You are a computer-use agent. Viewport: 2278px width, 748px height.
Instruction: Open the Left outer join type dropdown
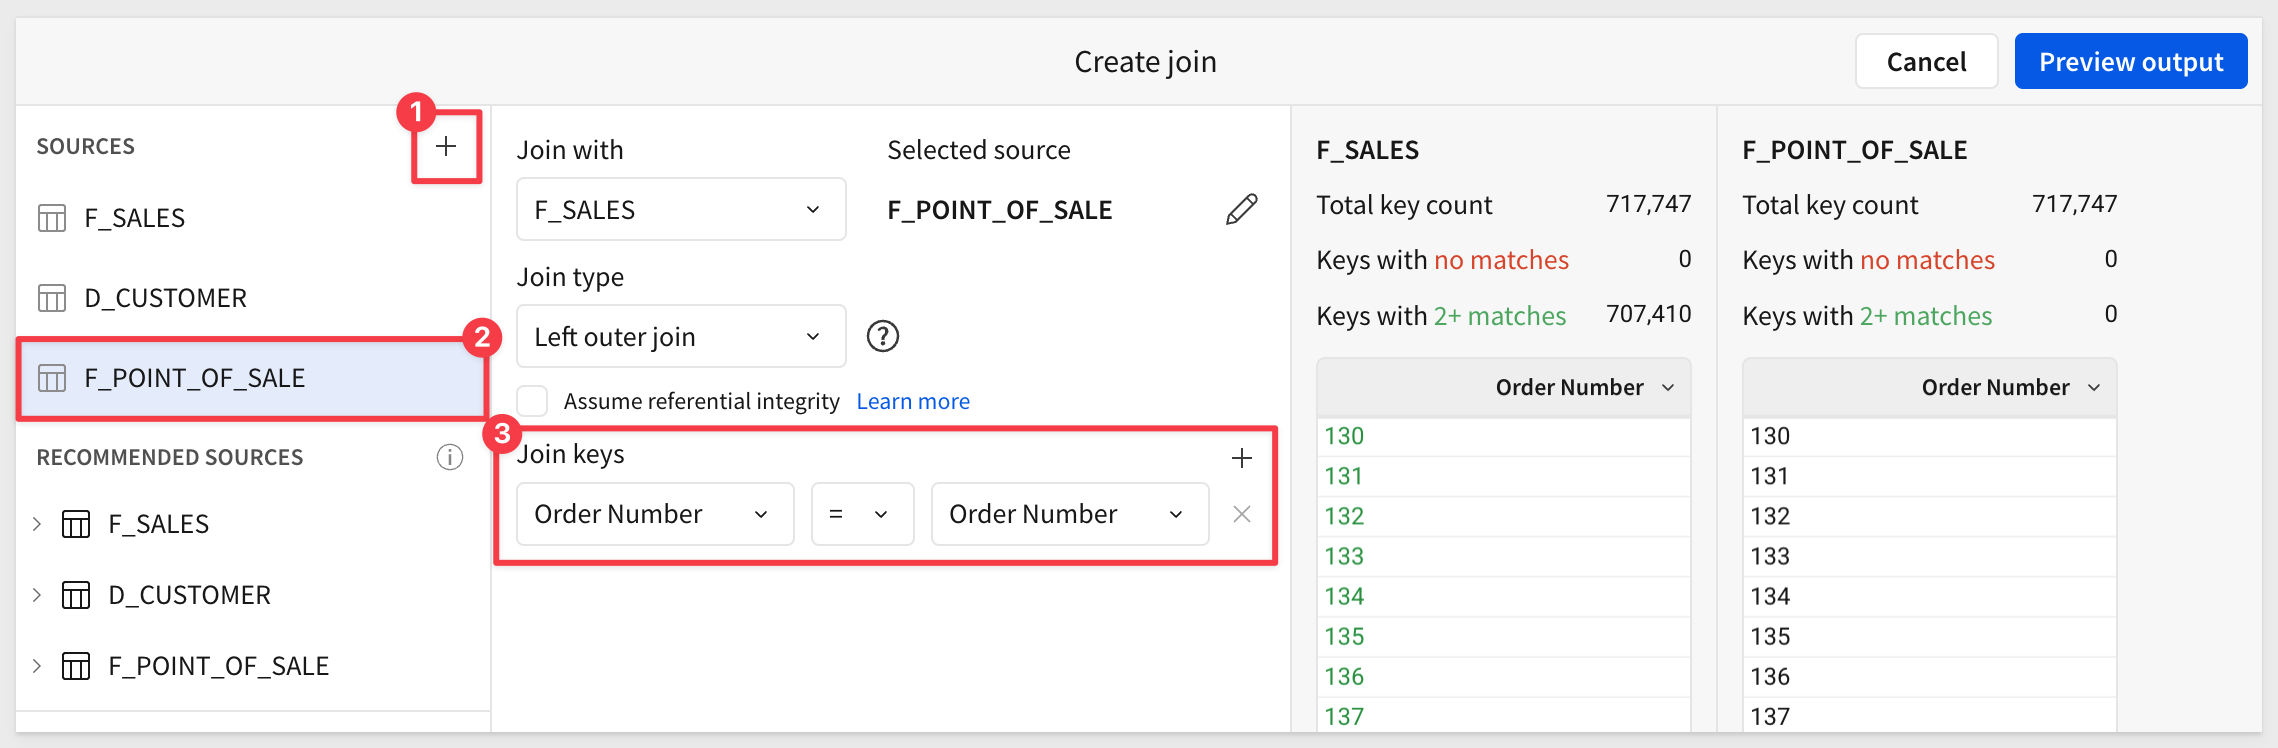[x=680, y=337]
